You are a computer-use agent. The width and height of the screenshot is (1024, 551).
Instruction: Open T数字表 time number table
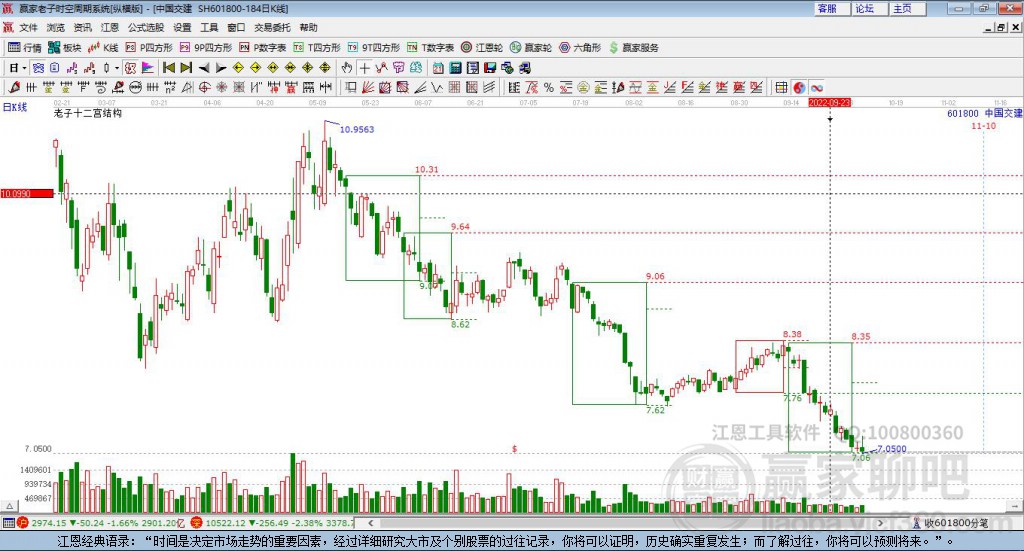tap(430, 48)
